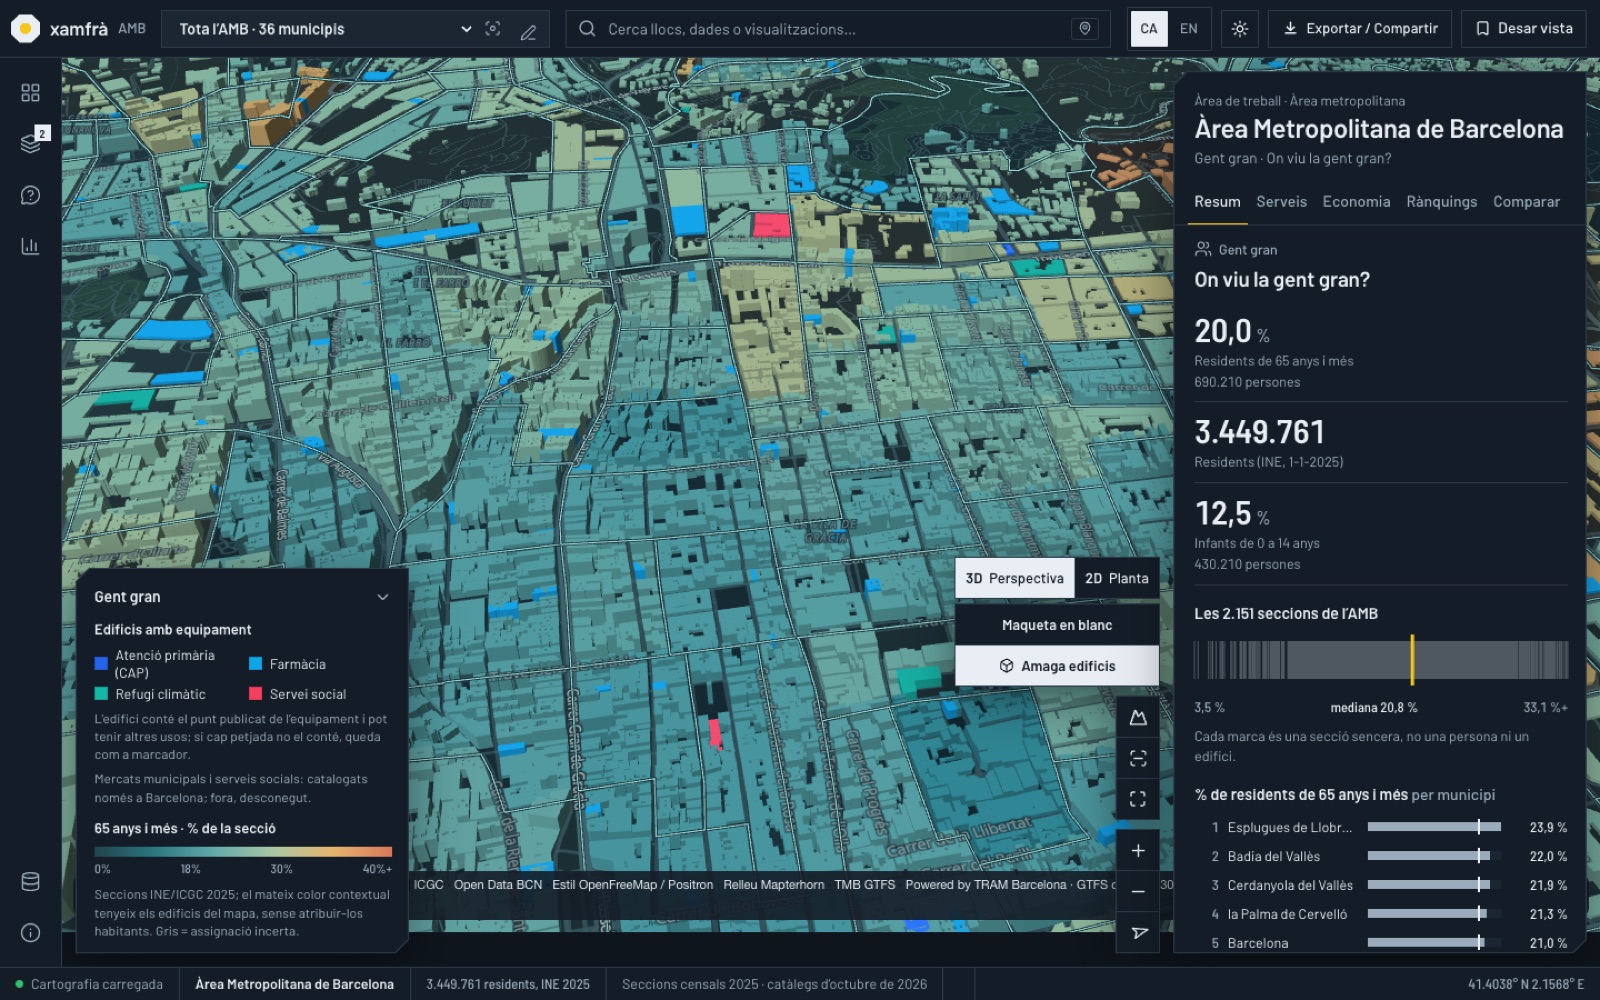Select 2D Planta view
1600x1000 pixels.
(1117, 578)
